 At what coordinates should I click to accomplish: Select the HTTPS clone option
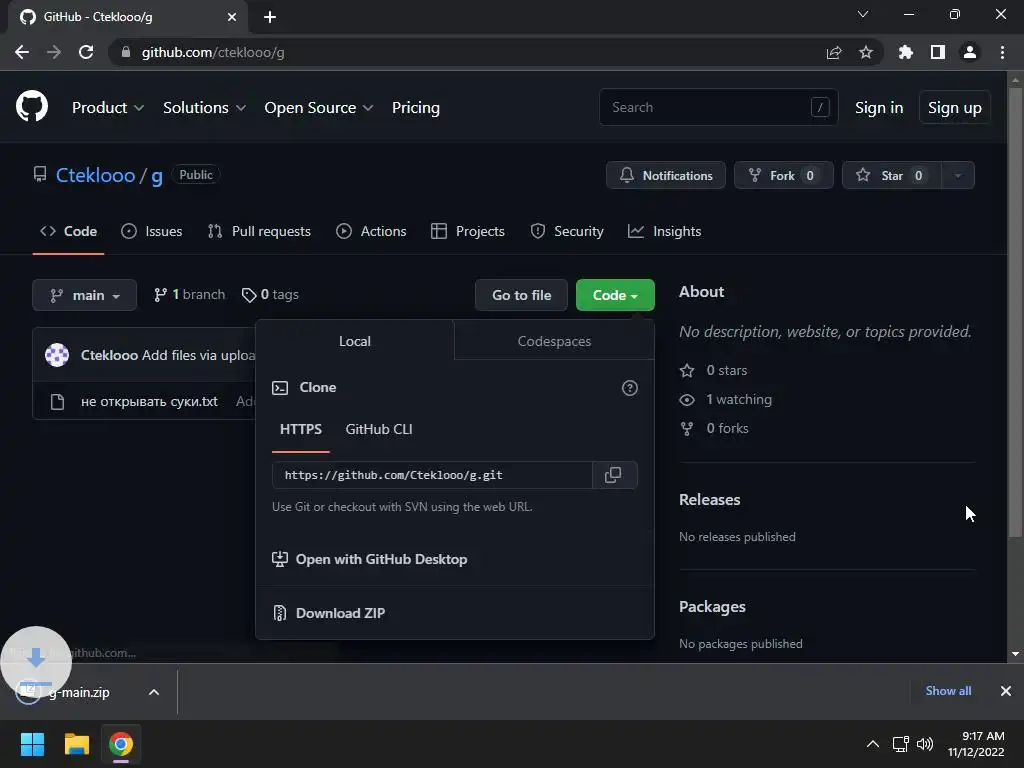[x=300, y=429]
